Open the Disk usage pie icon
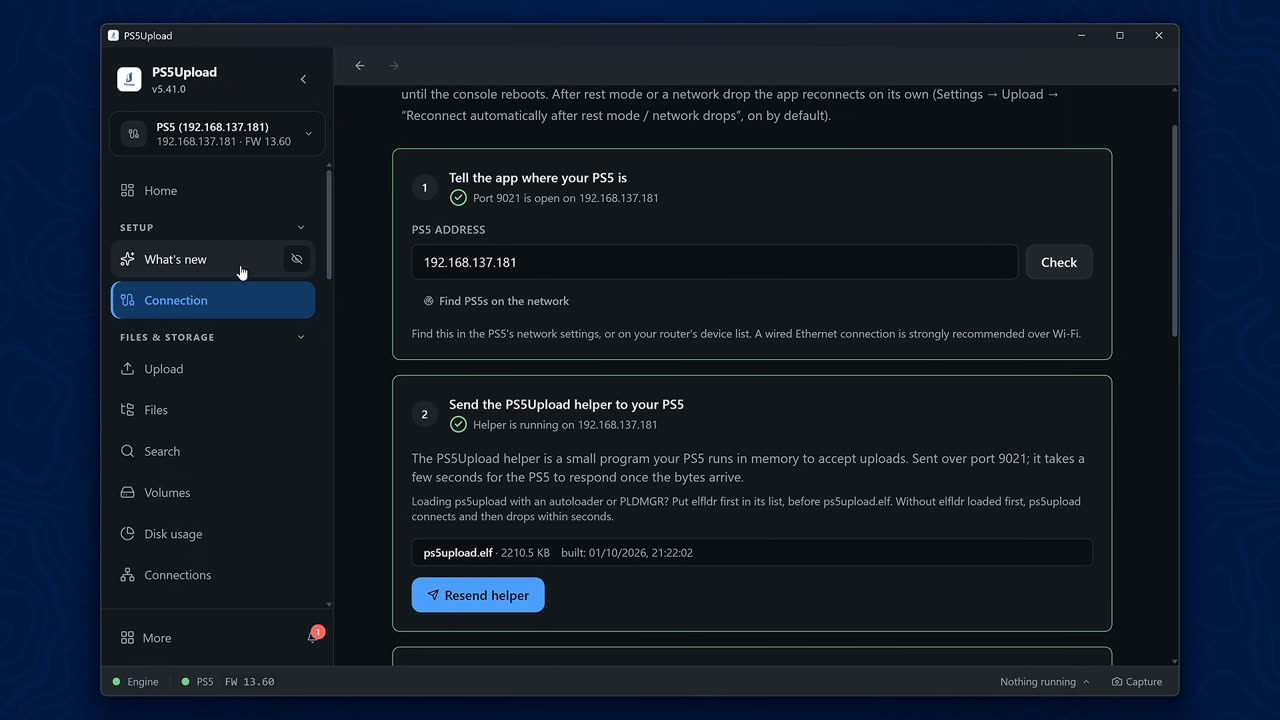 [x=127, y=534]
